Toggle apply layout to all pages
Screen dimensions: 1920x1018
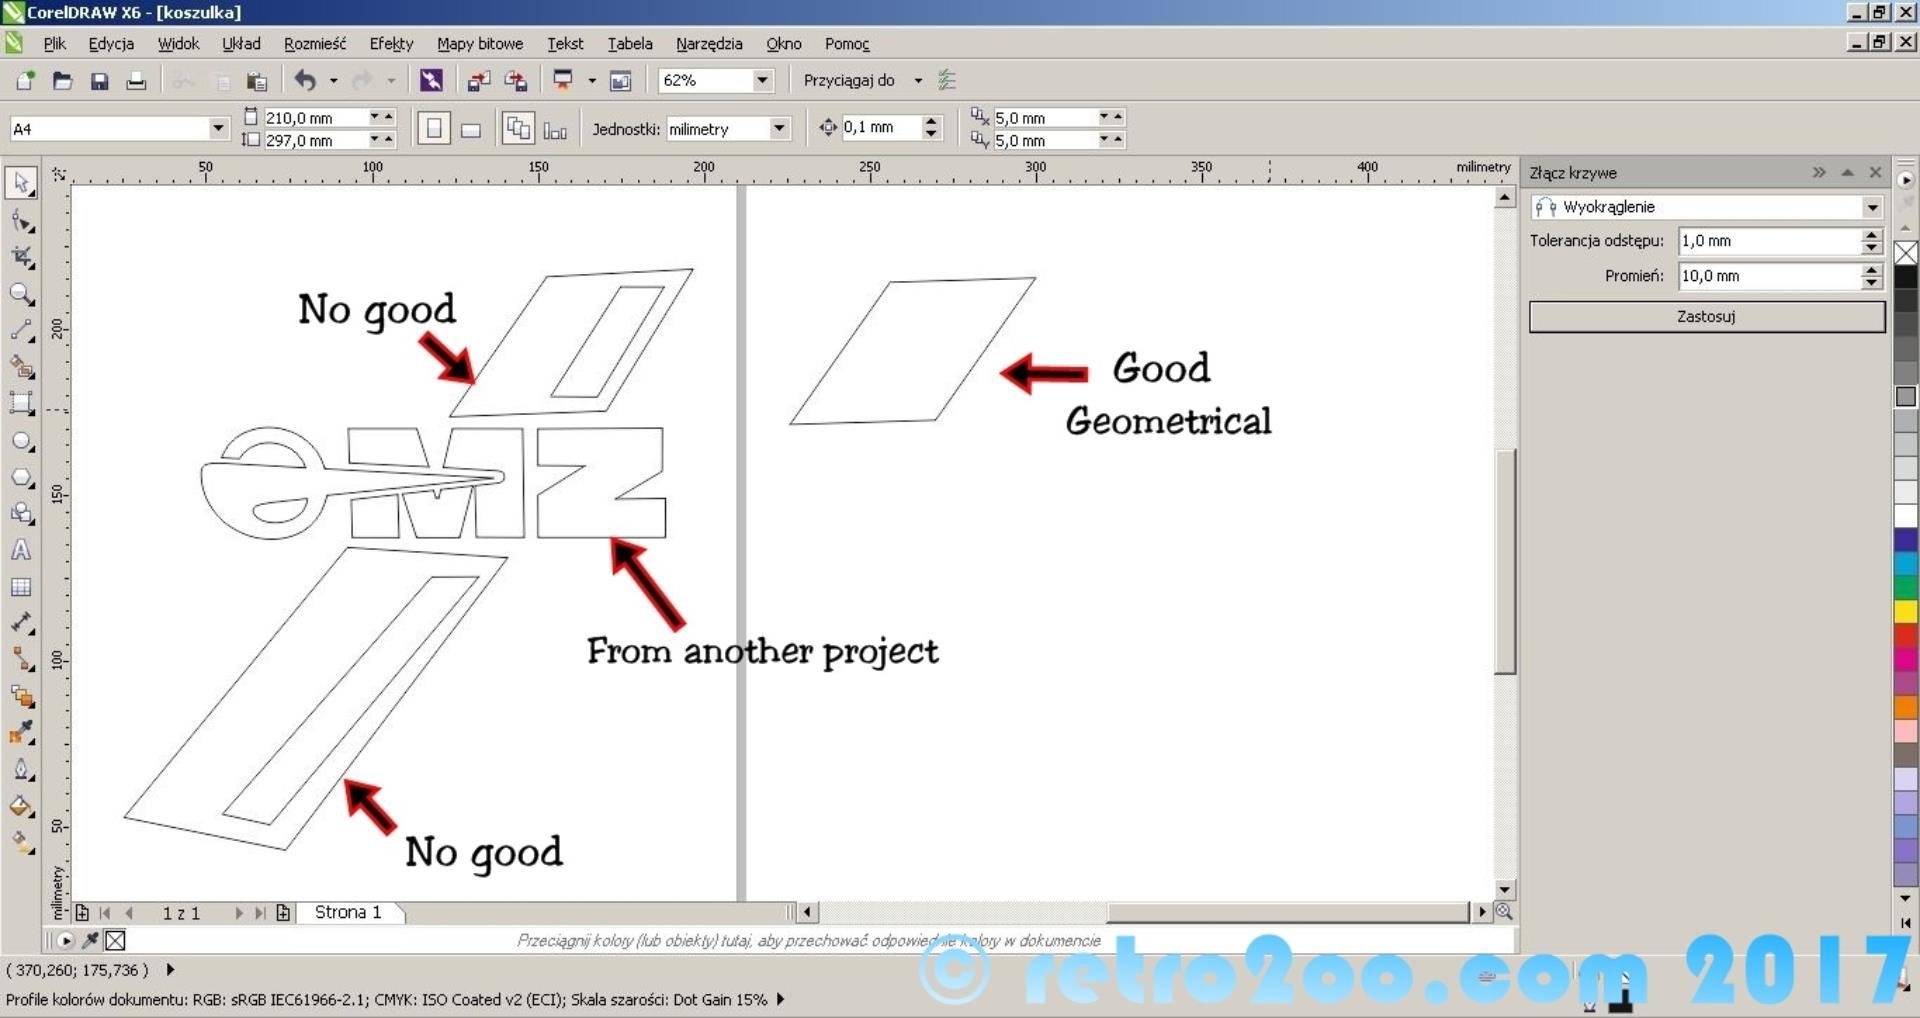pos(517,129)
